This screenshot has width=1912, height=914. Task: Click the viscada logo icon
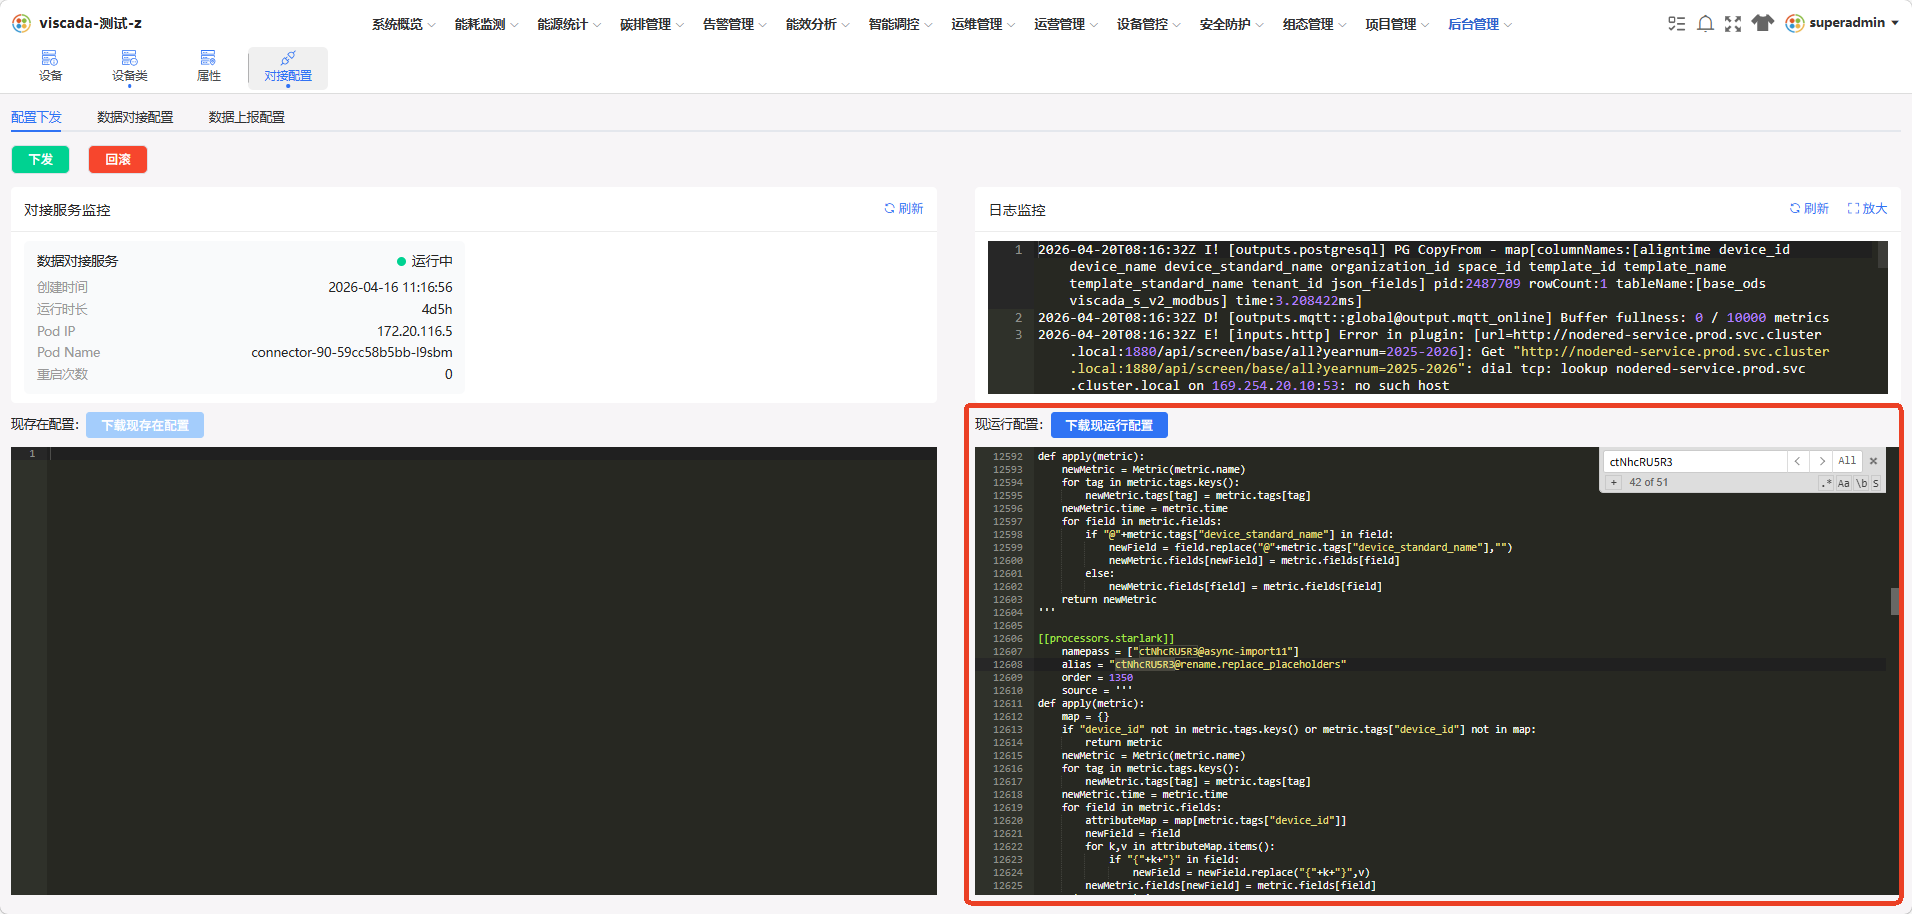[21, 23]
